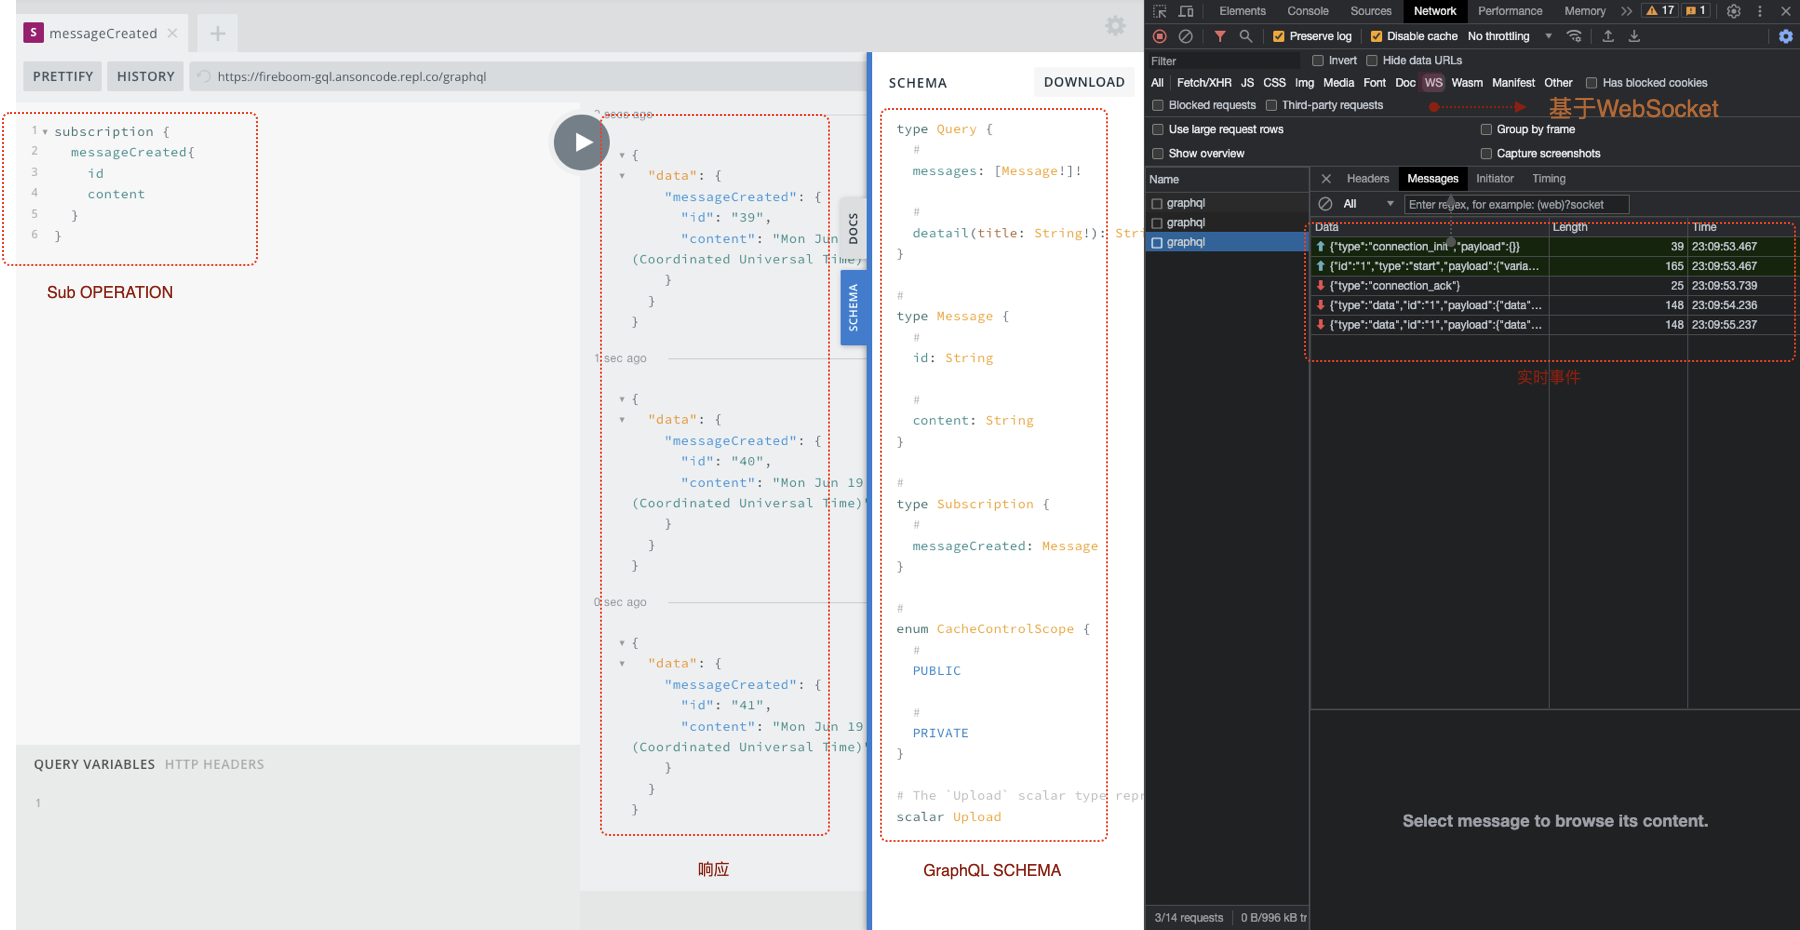The height and width of the screenshot is (930, 1800).
Task: Uncheck the Disable cache checkbox
Action: click(1376, 36)
